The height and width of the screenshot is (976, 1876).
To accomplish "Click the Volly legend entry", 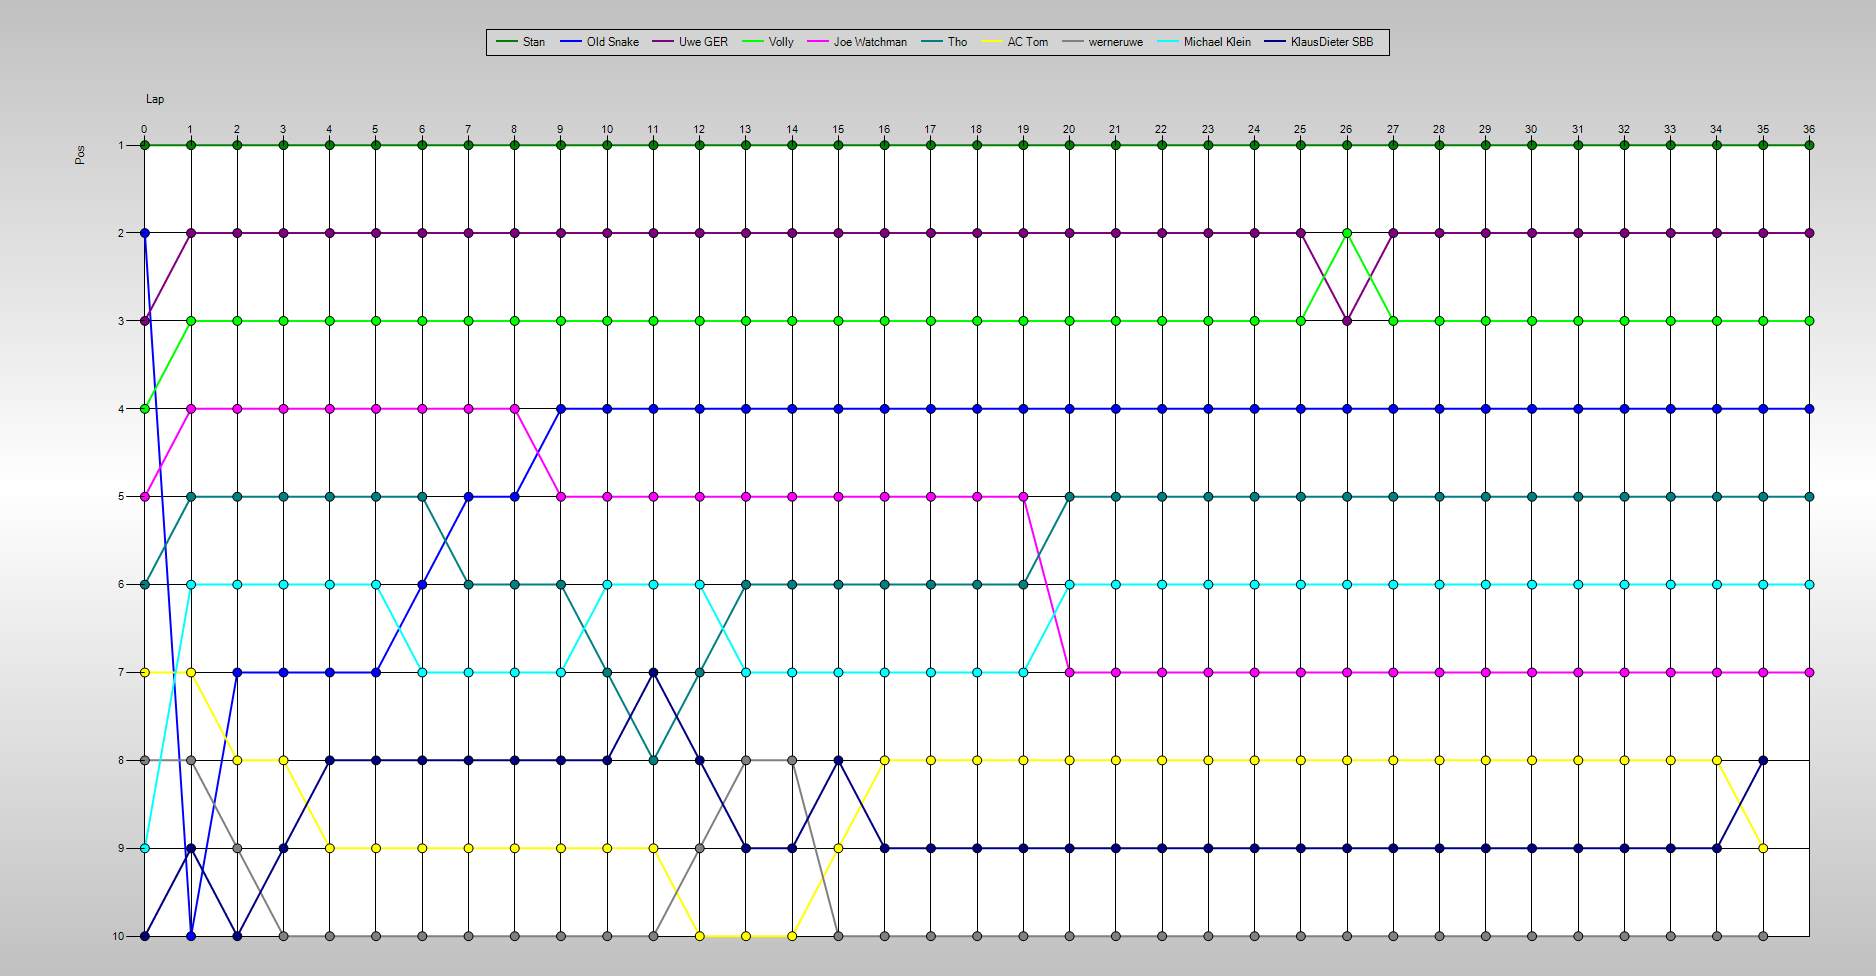I will tap(768, 42).
